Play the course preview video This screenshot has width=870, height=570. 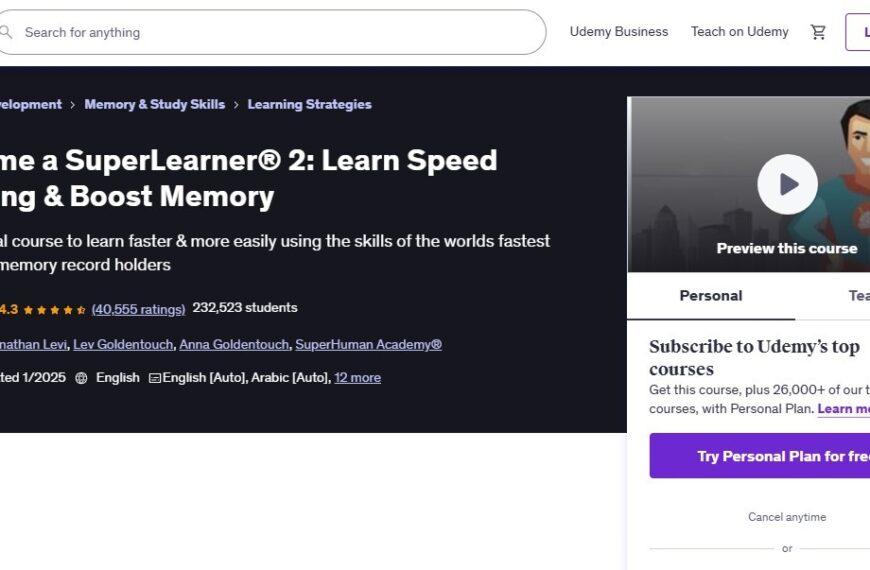pyautogui.click(x=787, y=184)
